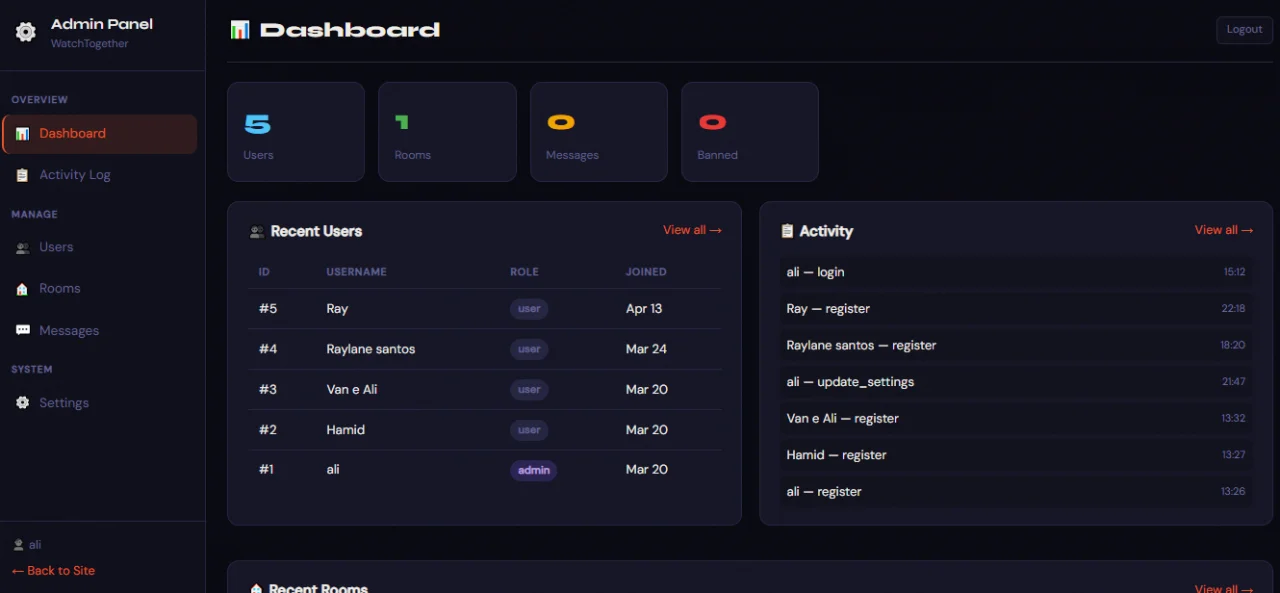Click the 'ali — register' activity entry

[x=1016, y=492]
